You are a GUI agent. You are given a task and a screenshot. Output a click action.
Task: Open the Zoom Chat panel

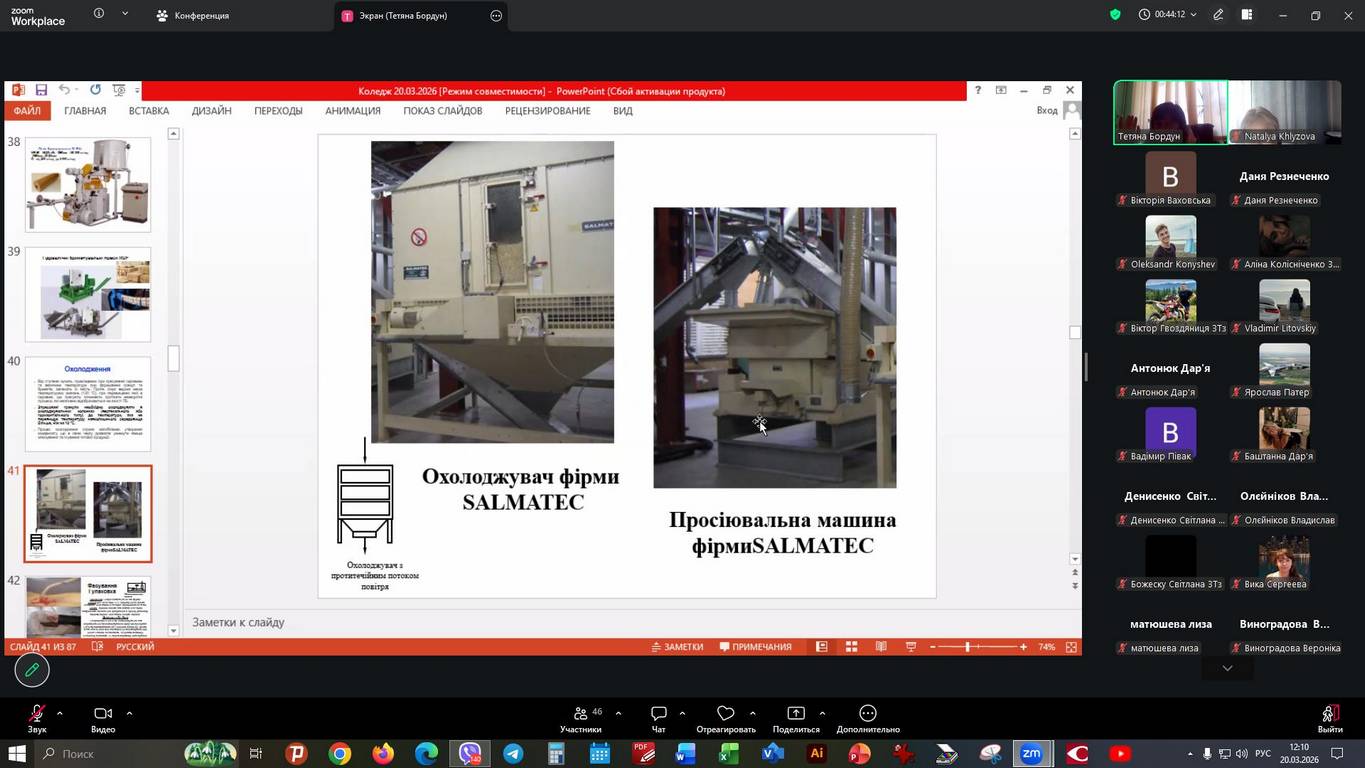[658, 713]
